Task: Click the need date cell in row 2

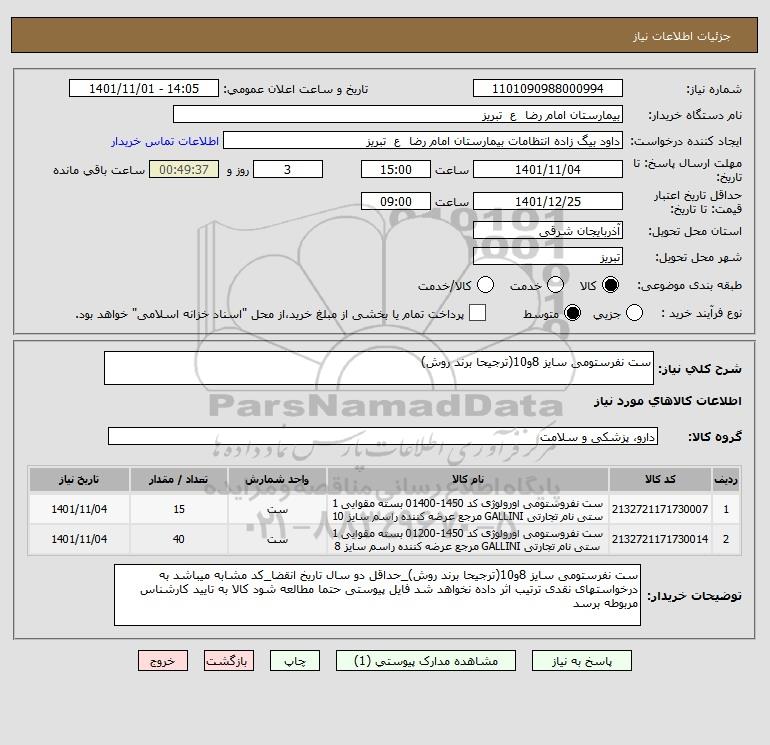Action: (x=79, y=539)
